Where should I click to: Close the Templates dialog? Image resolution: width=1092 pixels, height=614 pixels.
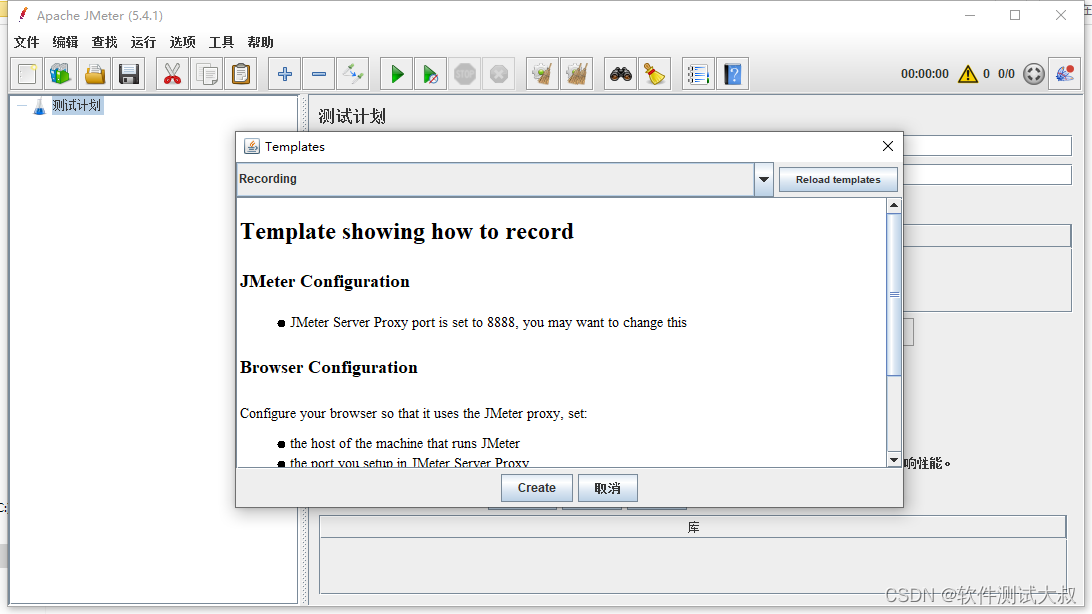pyautogui.click(x=887, y=146)
